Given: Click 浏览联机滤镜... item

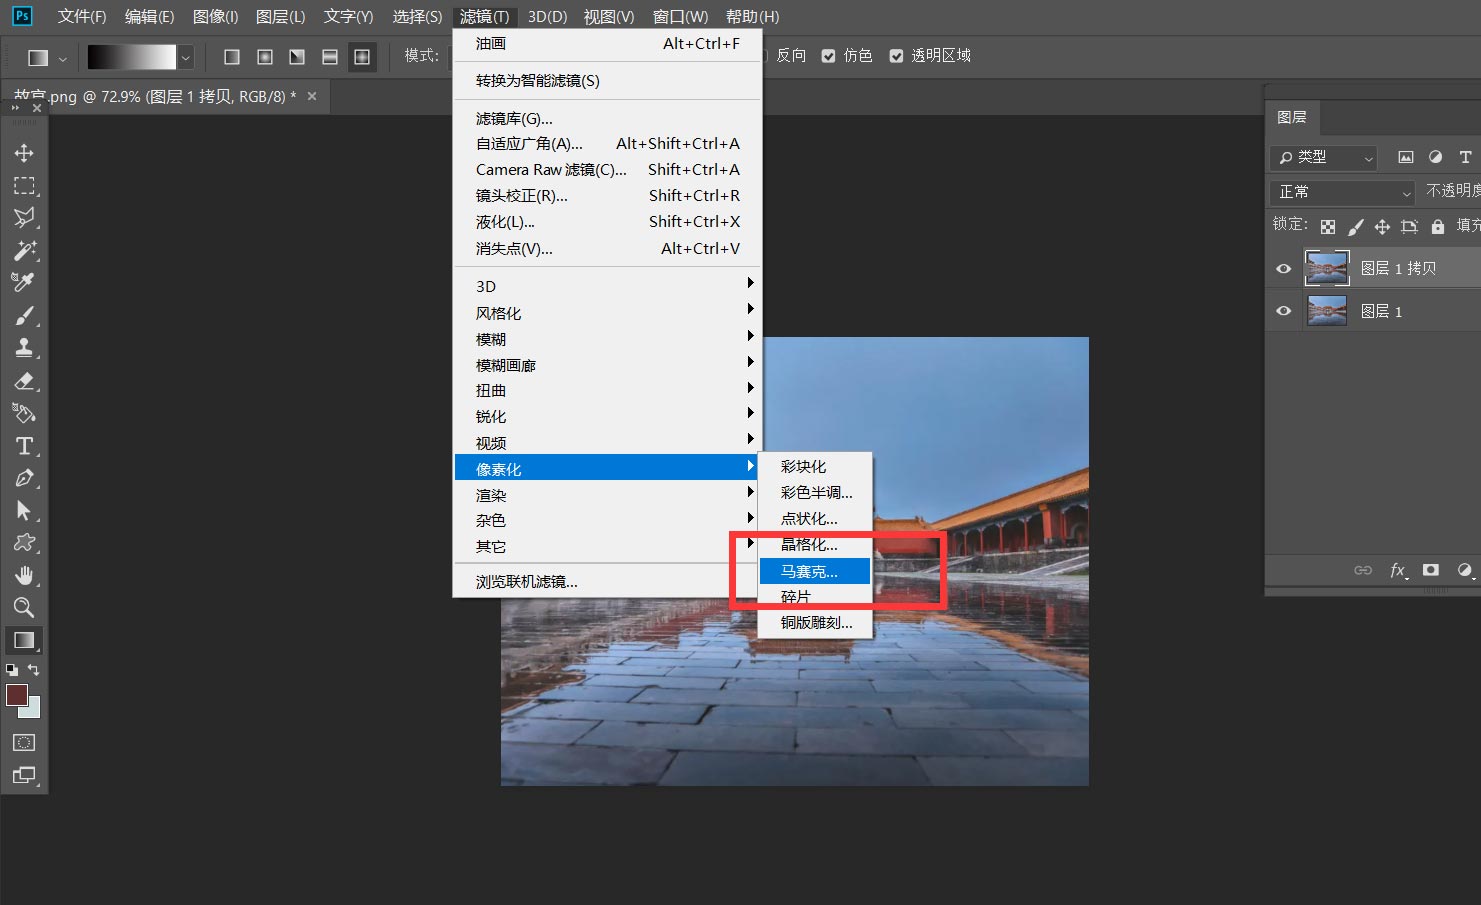Looking at the screenshot, I should (608, 582).
